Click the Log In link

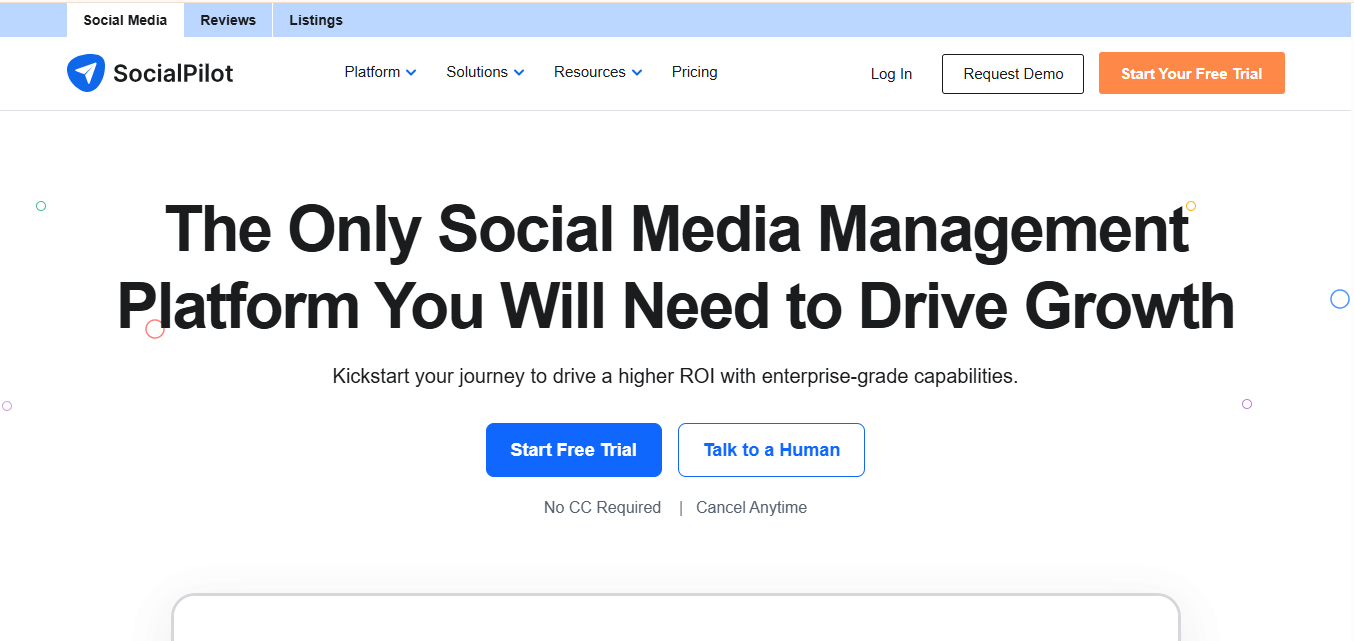pyautogui.click(x=891, y=74)
